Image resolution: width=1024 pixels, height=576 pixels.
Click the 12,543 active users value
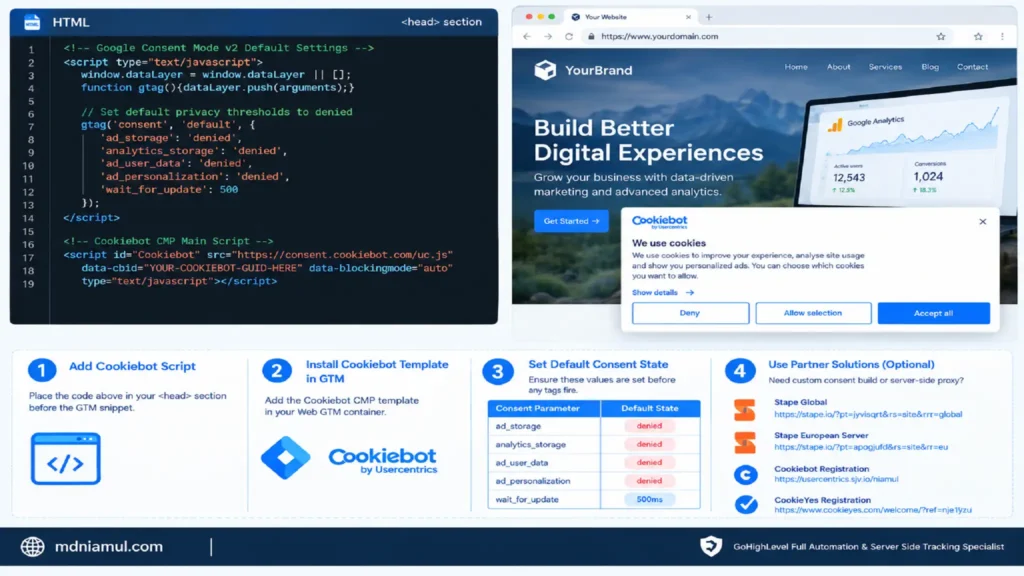tap(849, 178)
